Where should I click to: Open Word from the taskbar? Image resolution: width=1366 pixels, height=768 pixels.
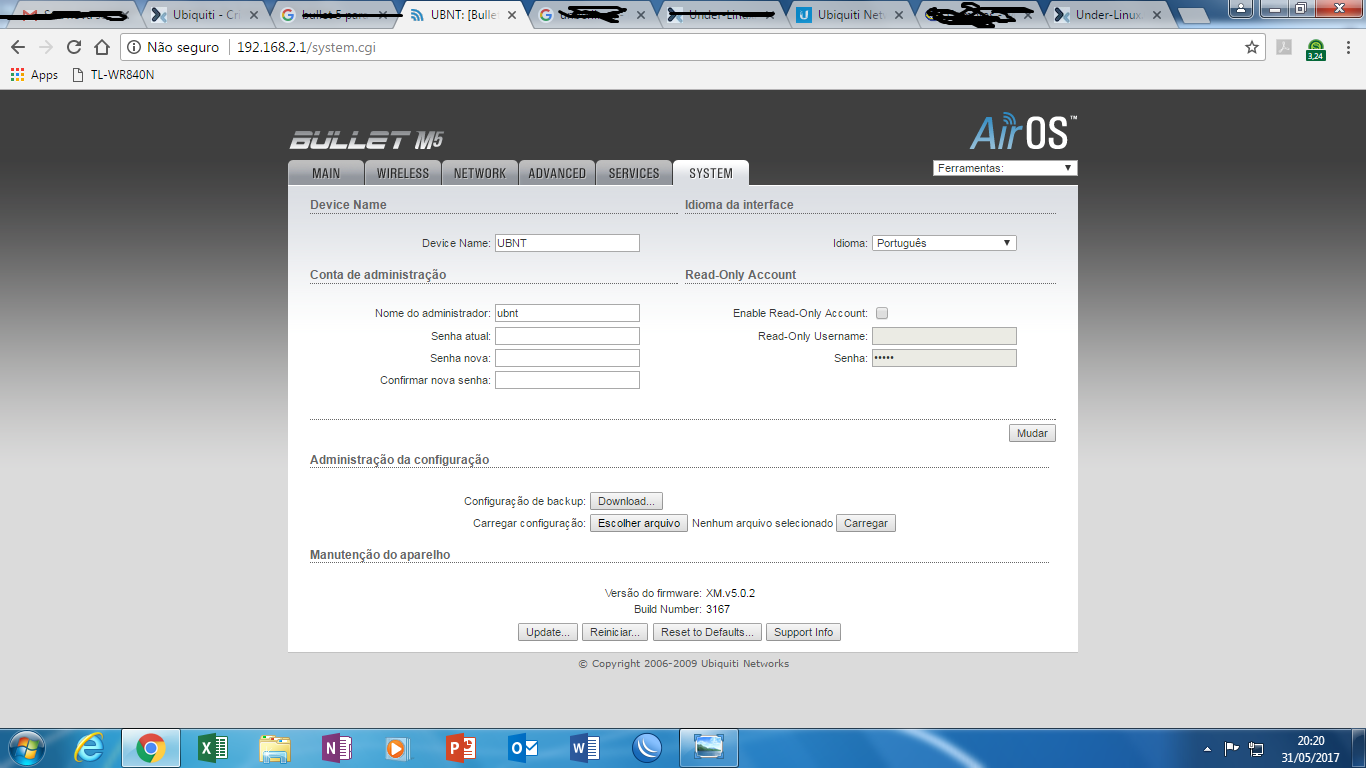pos(585,747)
